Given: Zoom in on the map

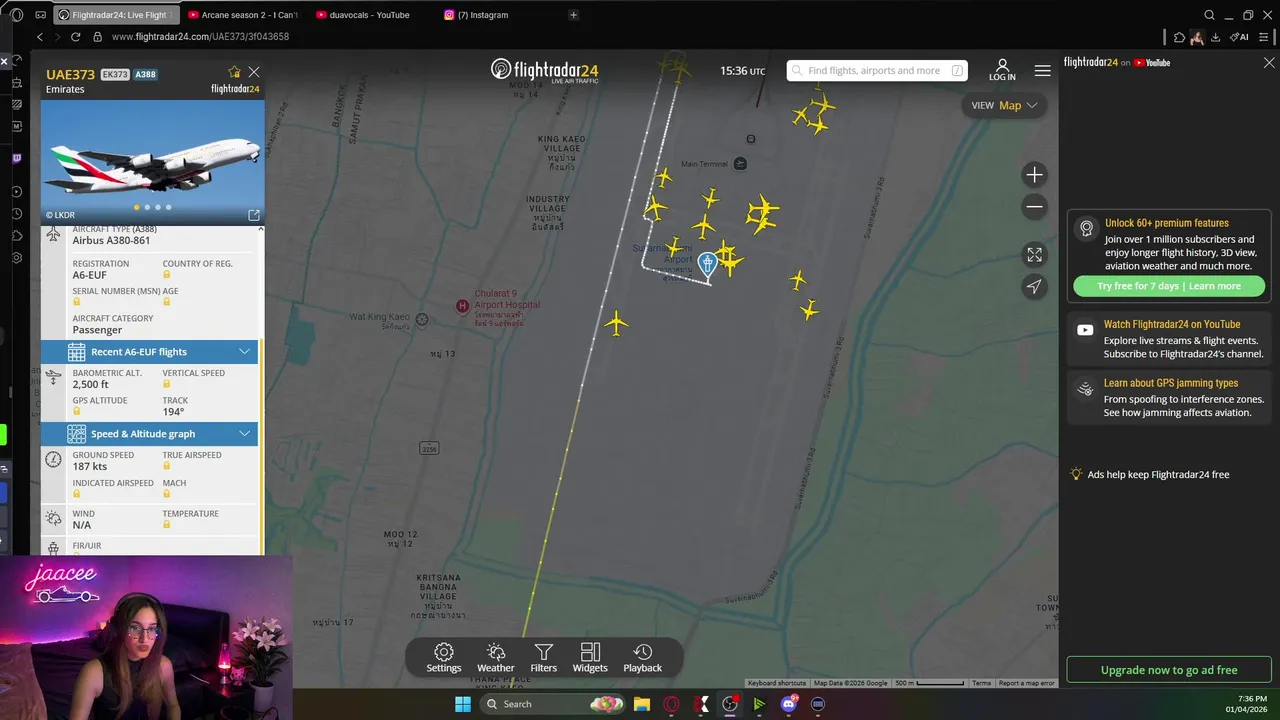Looking at the screenshot, I should click(1034, 175).
